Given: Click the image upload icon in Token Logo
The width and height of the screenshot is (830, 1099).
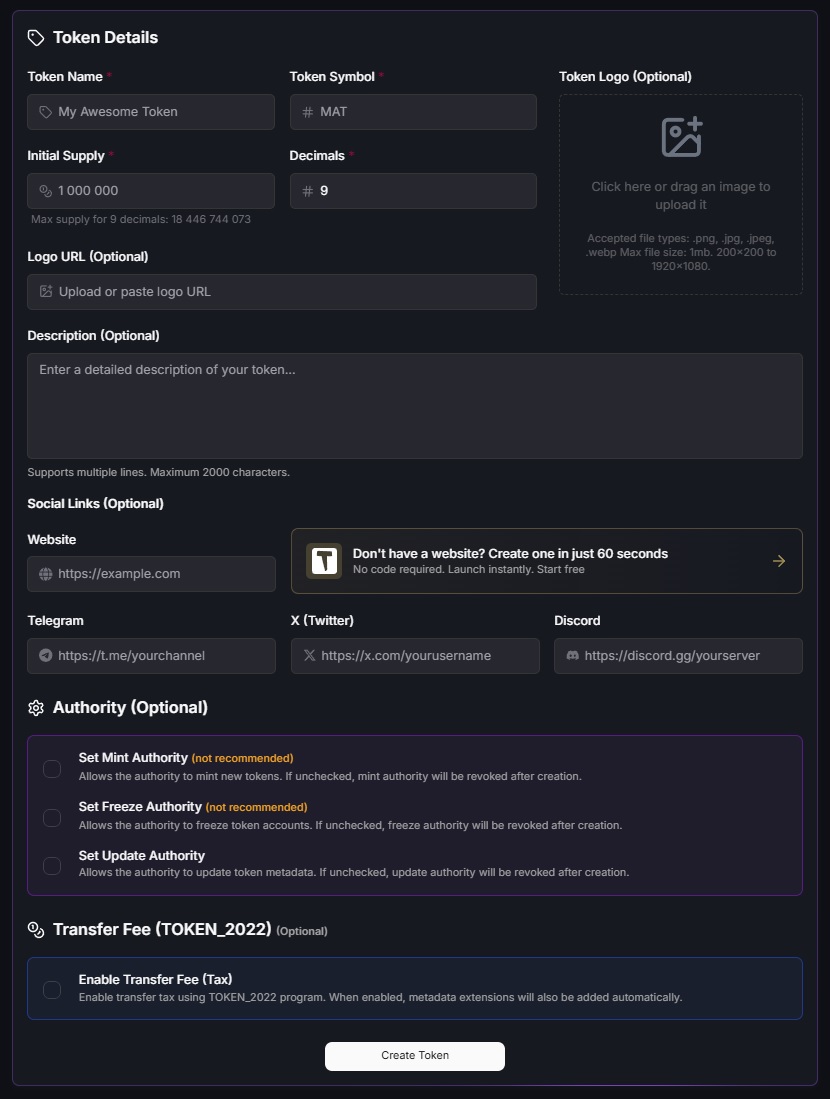Looking at the screenshot, I should [681, 137].
